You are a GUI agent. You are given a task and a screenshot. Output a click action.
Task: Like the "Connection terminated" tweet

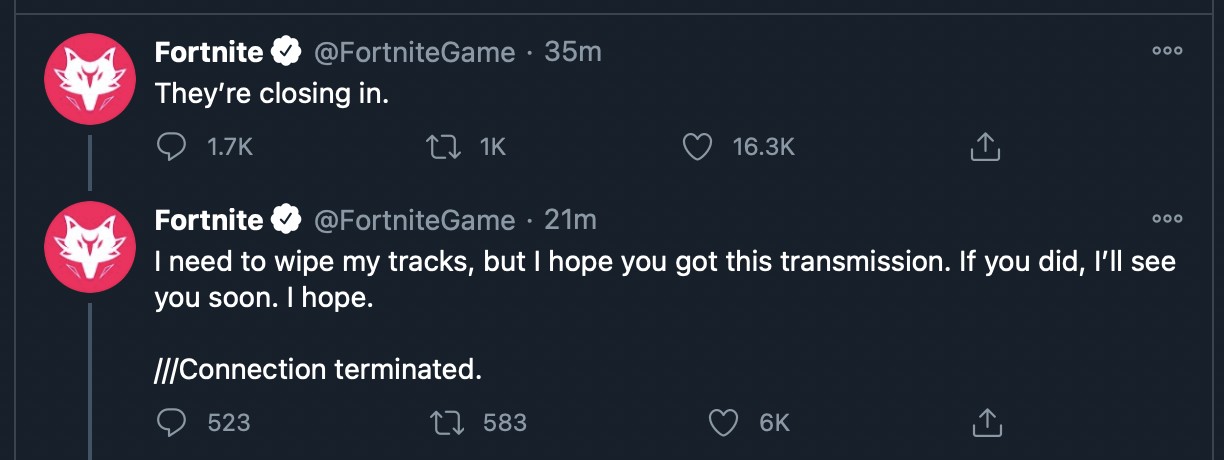click(x=723, y=422)
